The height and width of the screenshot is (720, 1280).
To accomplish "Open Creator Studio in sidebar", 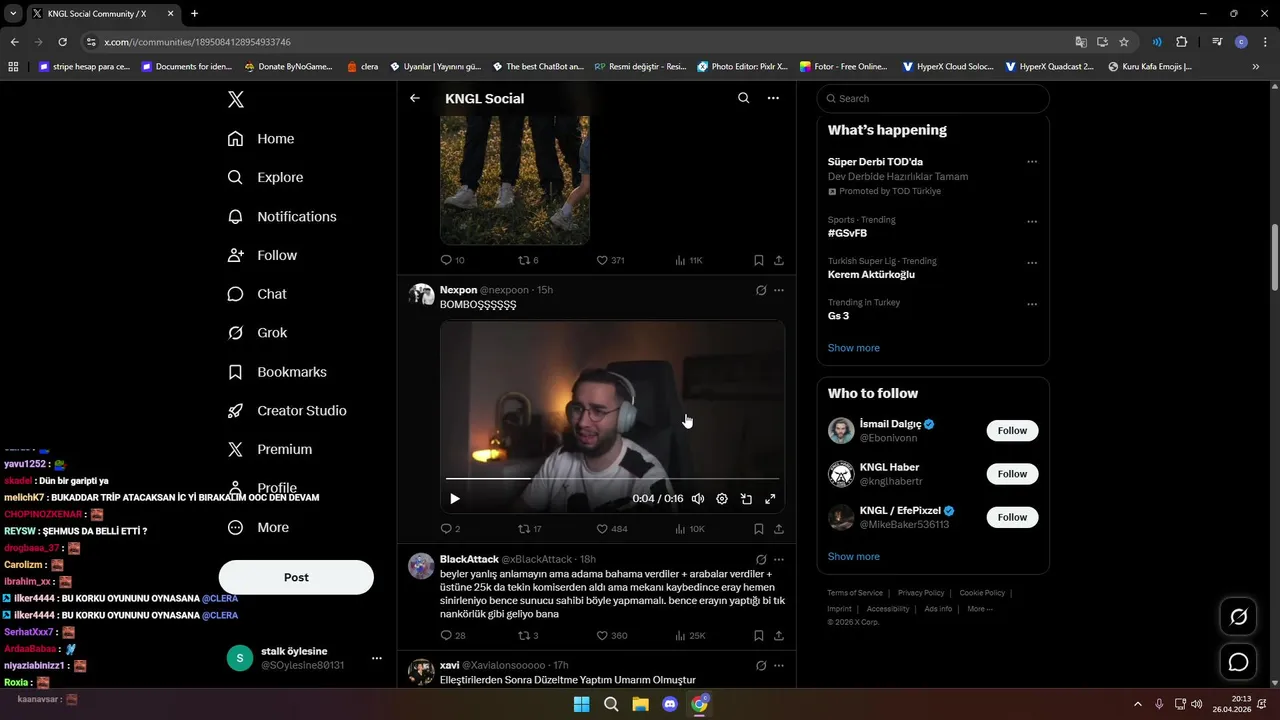I will click(287, 411).
